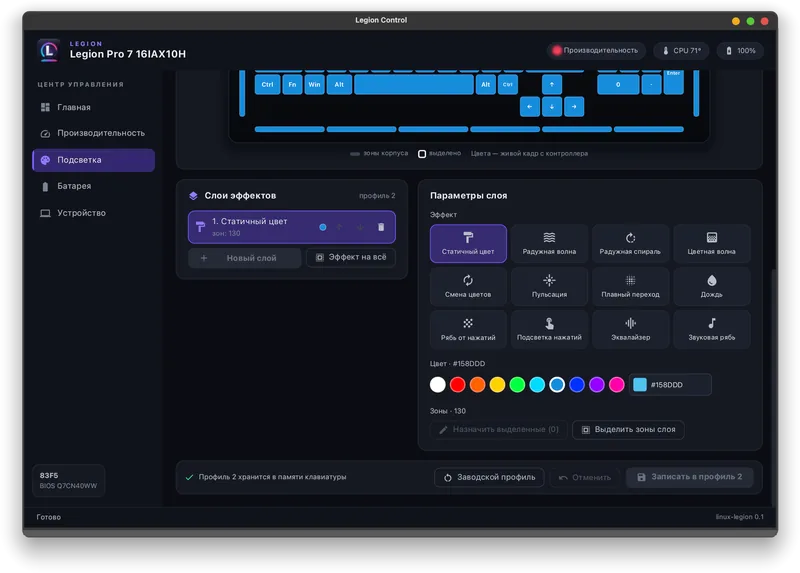Apply the Пульсация effect
Viewport: 800px width, 573px height.
coord(549,286)
